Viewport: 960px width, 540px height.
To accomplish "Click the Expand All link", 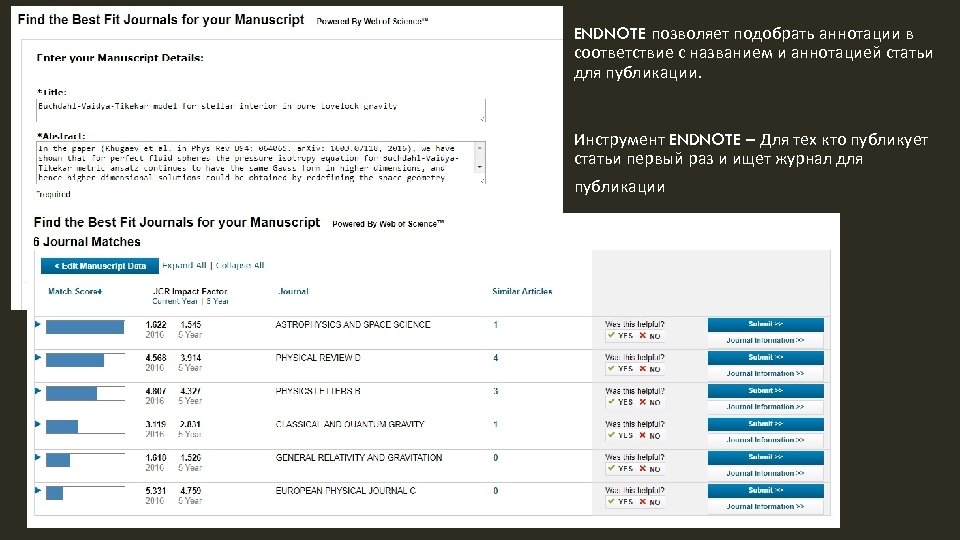I will pos(184,265).
